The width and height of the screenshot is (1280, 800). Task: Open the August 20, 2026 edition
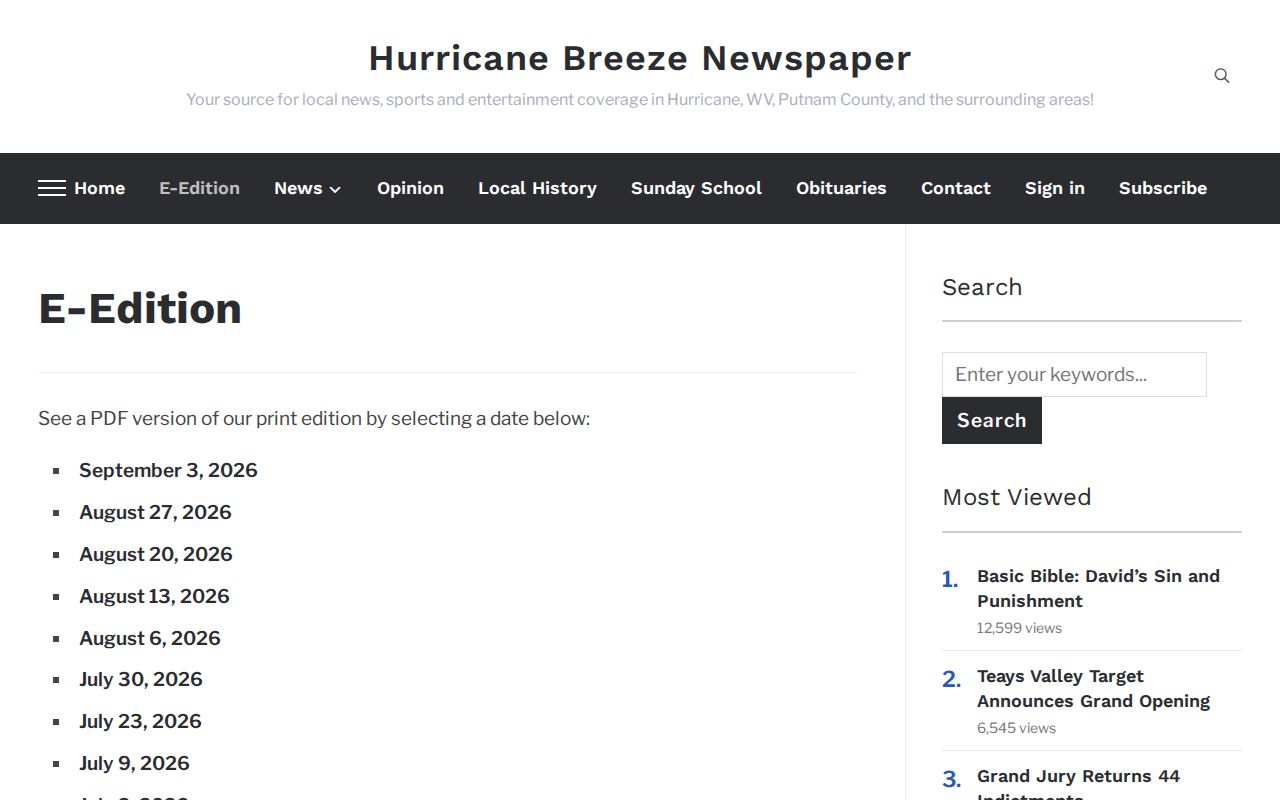pyautogui.click(x=156, y=554)
